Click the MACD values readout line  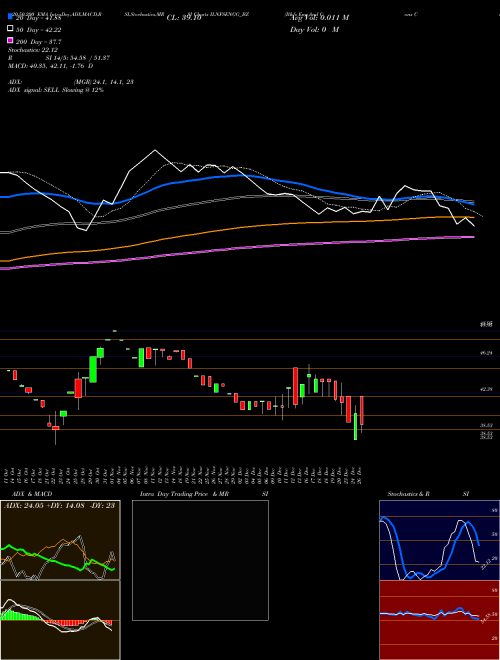[51, 66]
